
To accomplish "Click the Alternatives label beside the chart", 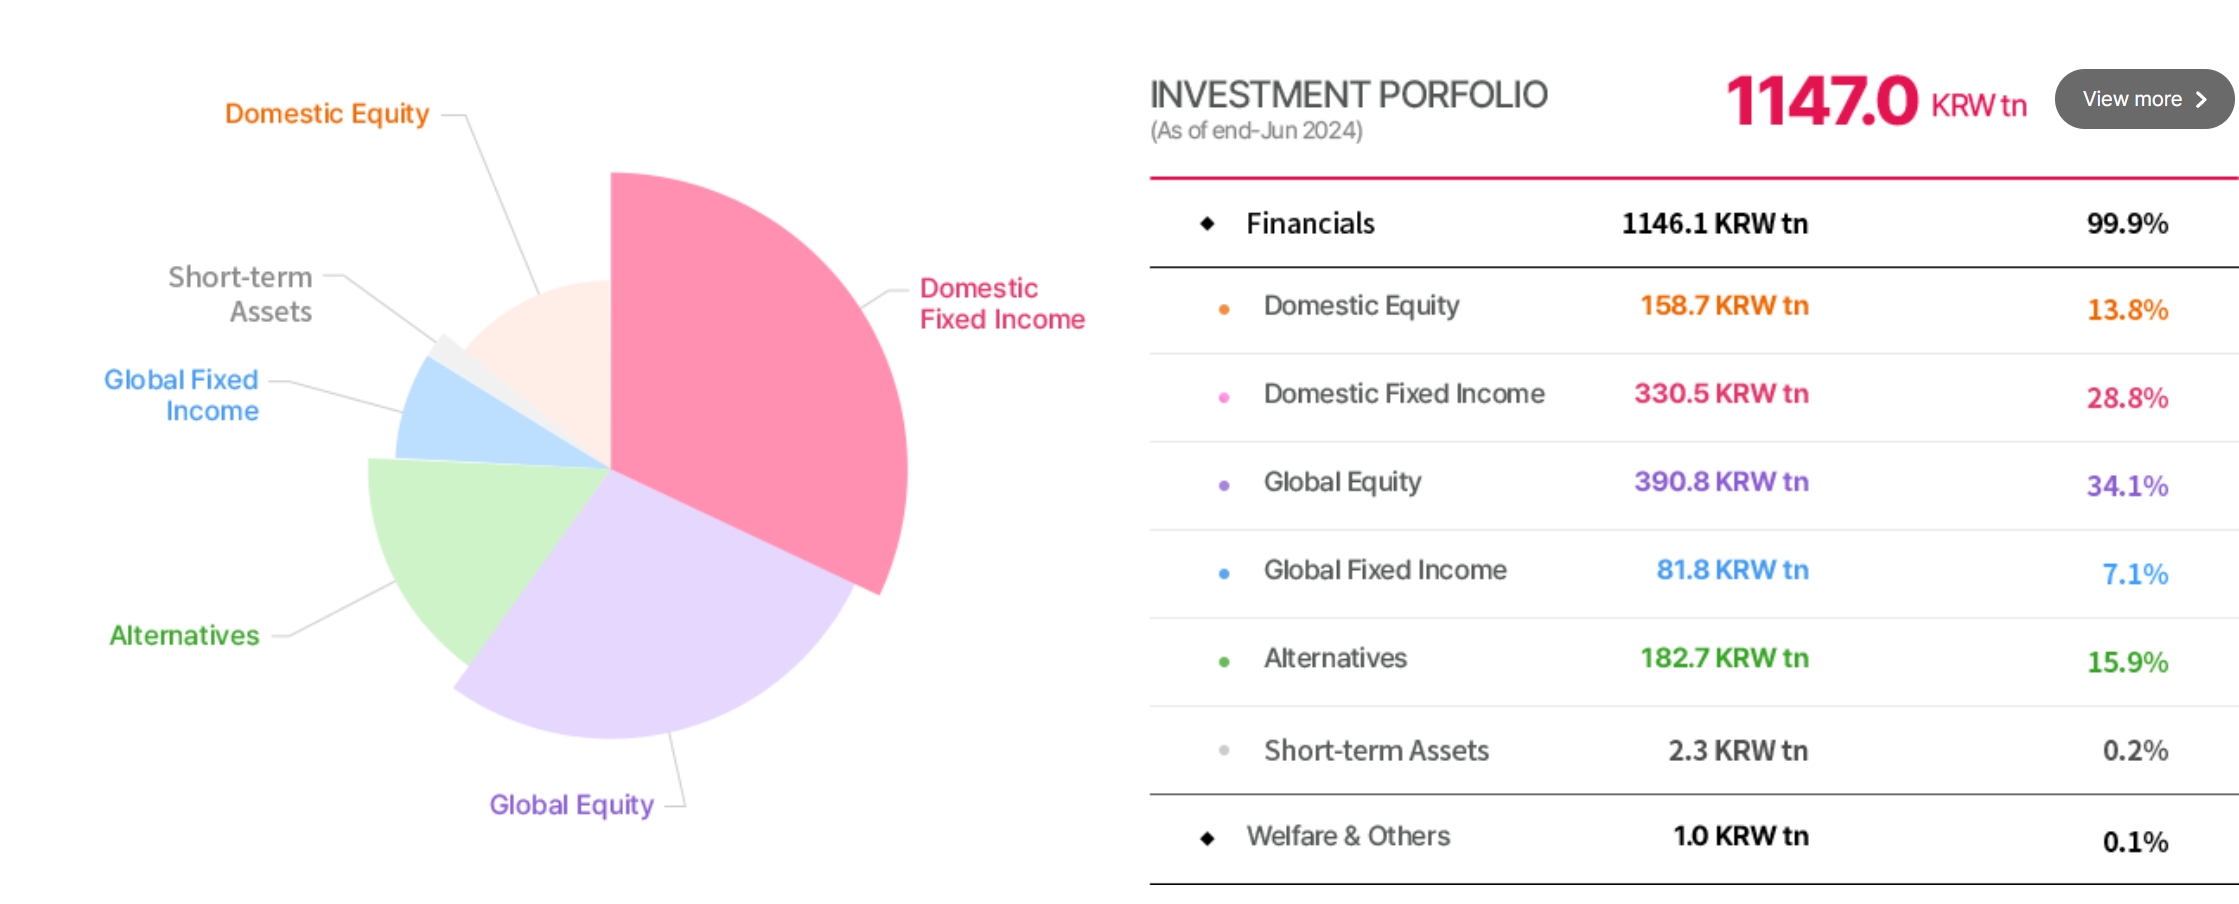I will click(184, 636).
